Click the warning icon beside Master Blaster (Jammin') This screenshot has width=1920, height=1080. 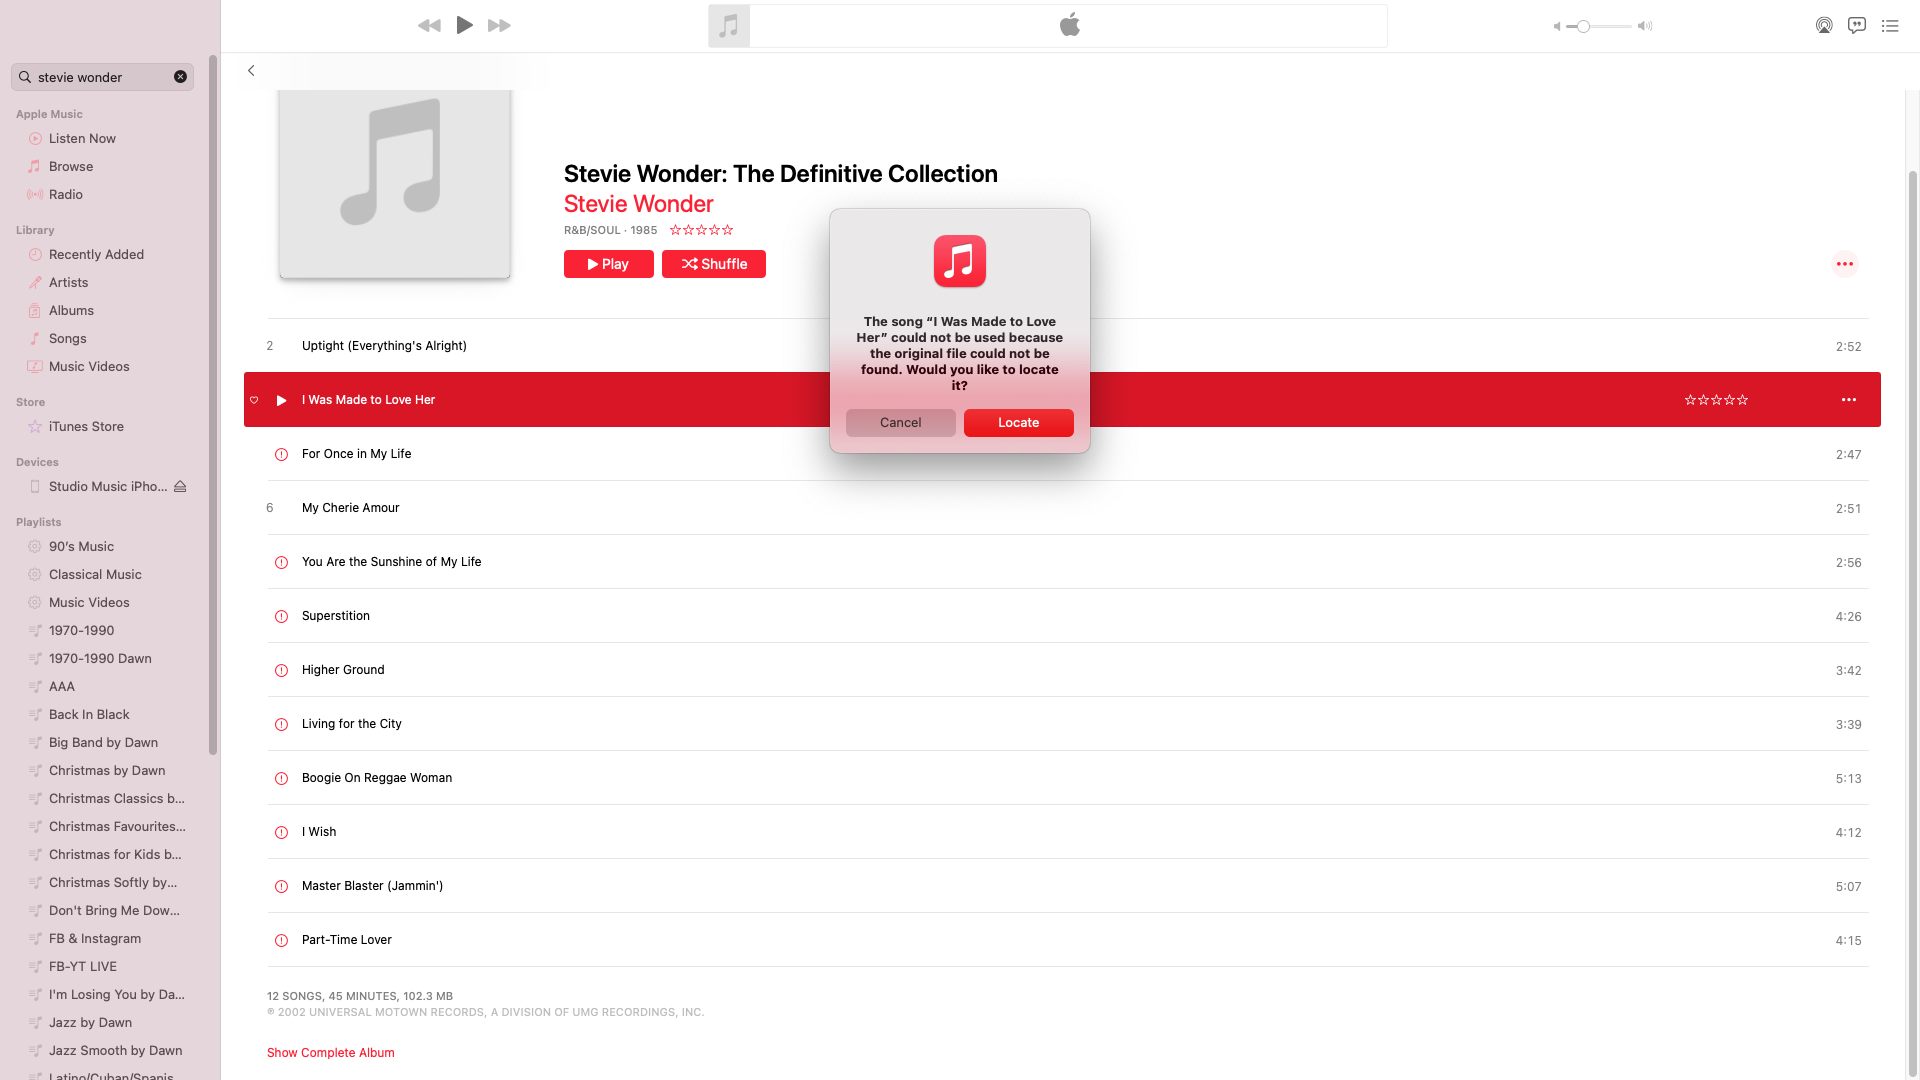[x=281, y=887]
